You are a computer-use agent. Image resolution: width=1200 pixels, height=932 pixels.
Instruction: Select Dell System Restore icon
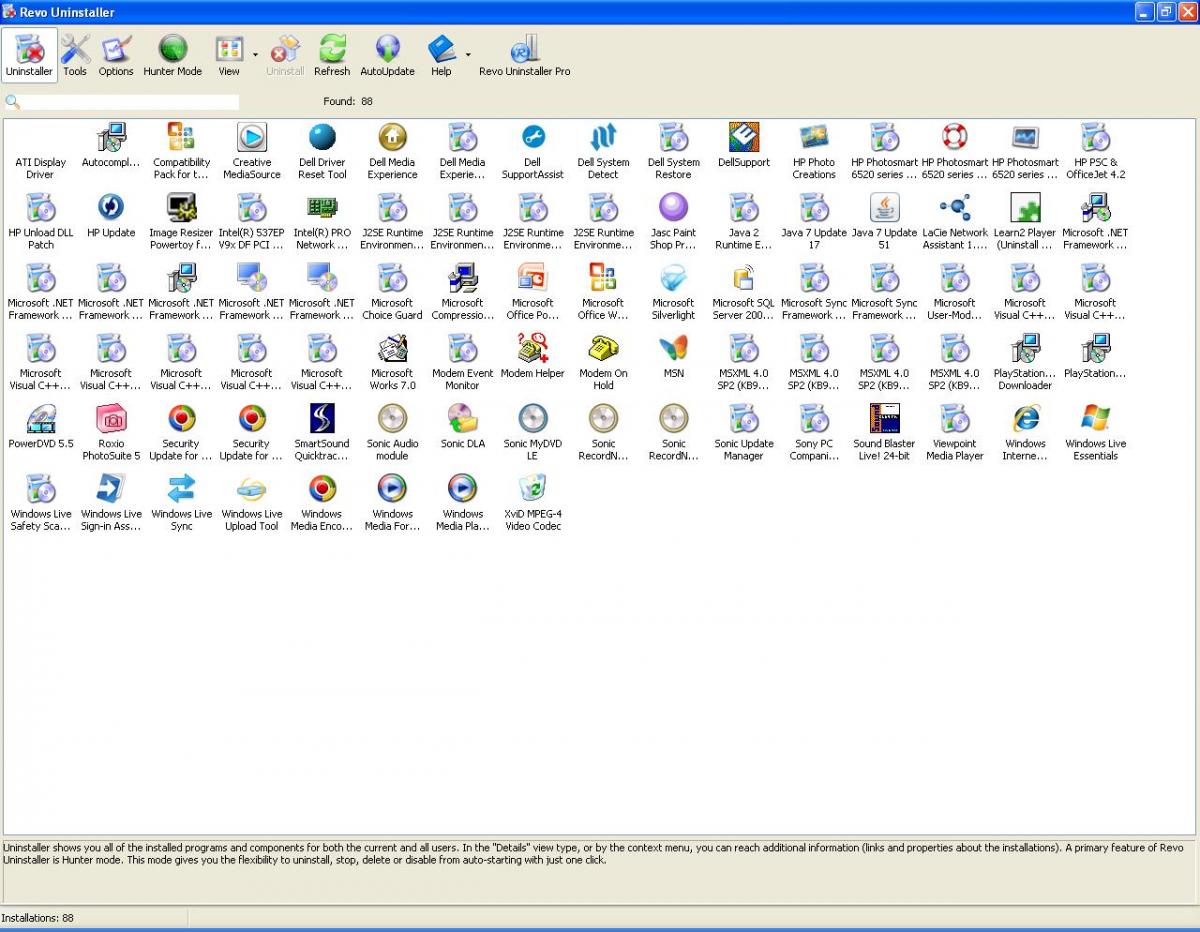tap(673, 137)
